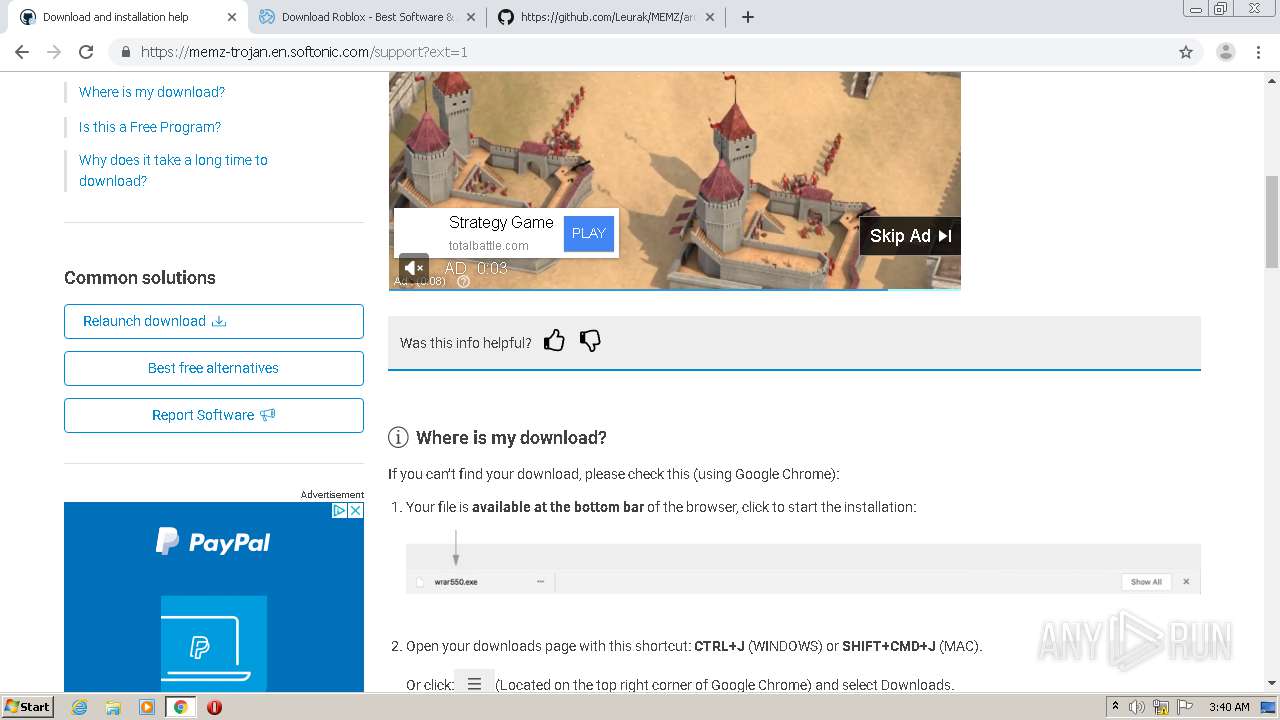Click the Relaunch download button
This screenshot has width=1280, height=720.
pos(214,321)
